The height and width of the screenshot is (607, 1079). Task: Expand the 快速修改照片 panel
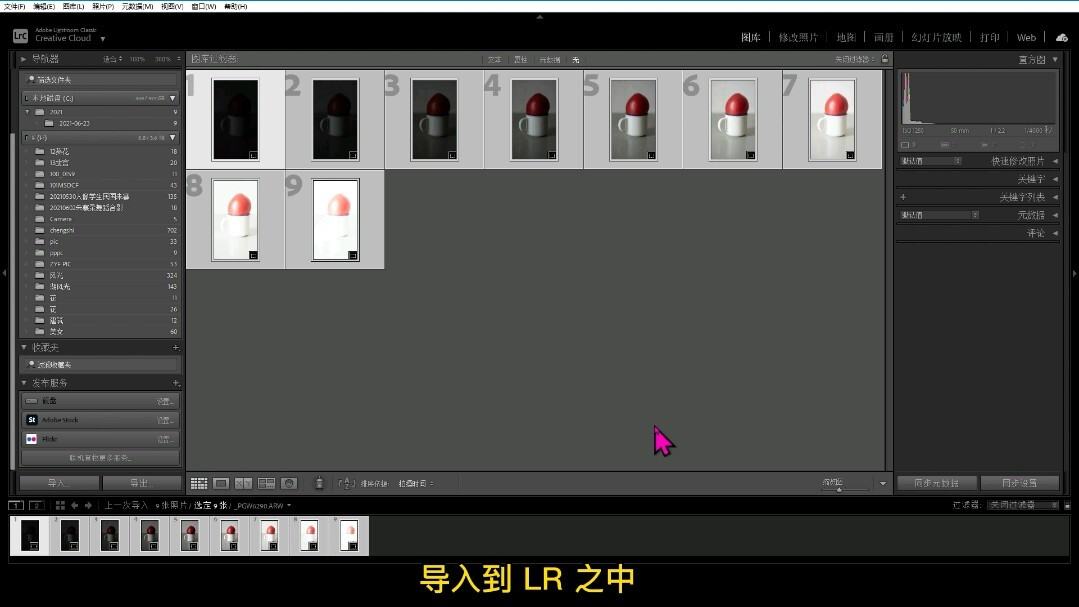click(x=1056, y=161)
